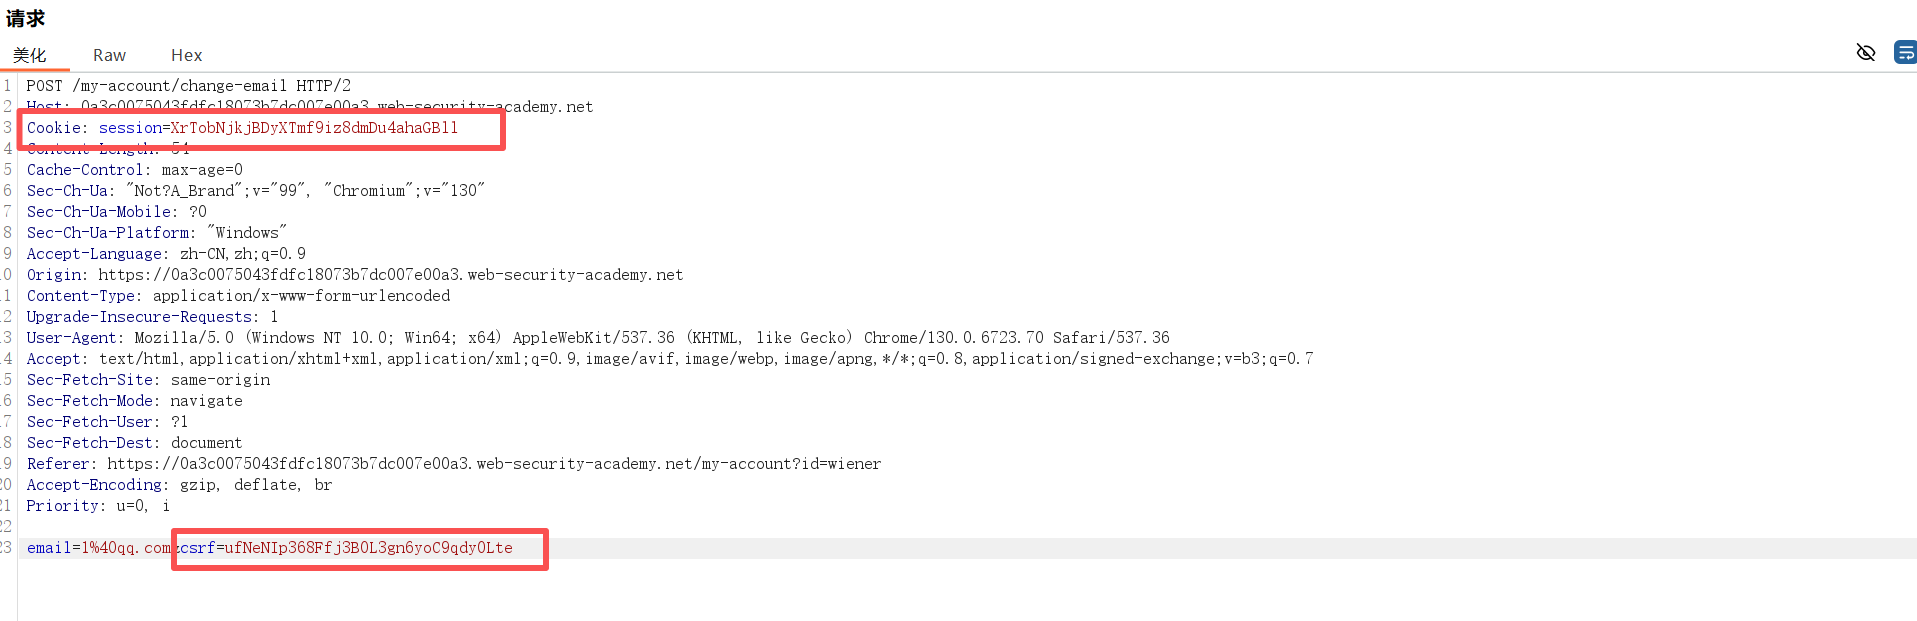The width and height of the screenshot is (1917, 621).
Task: Click the Accept-Language header line
Action: 166,254
